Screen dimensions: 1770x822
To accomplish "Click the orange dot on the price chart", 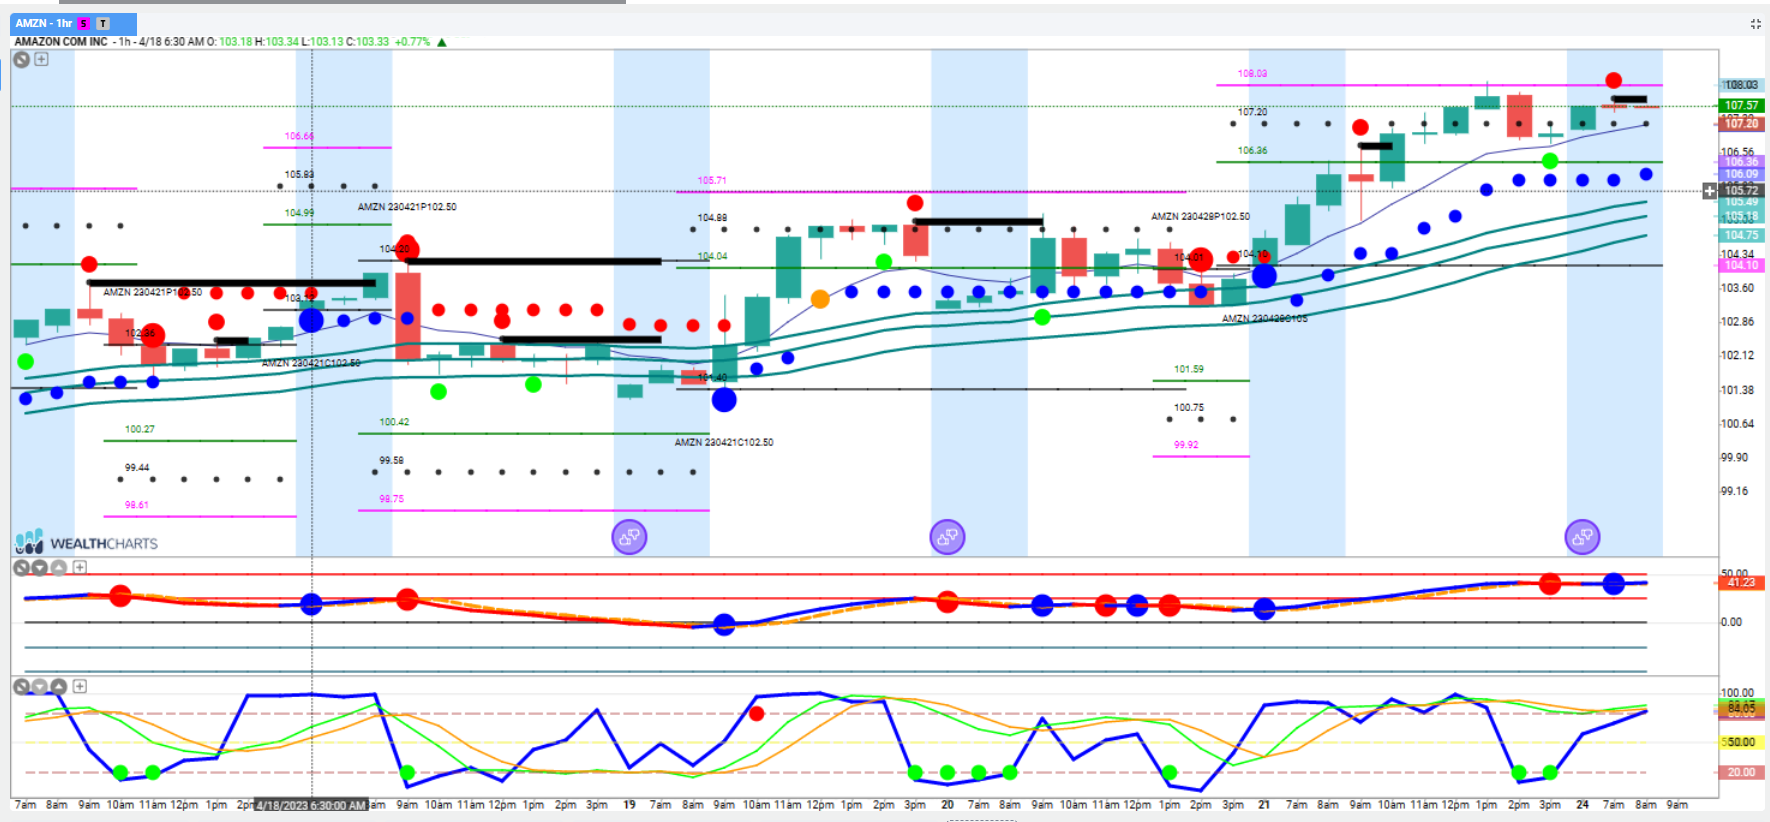I will tap(820, 299).
